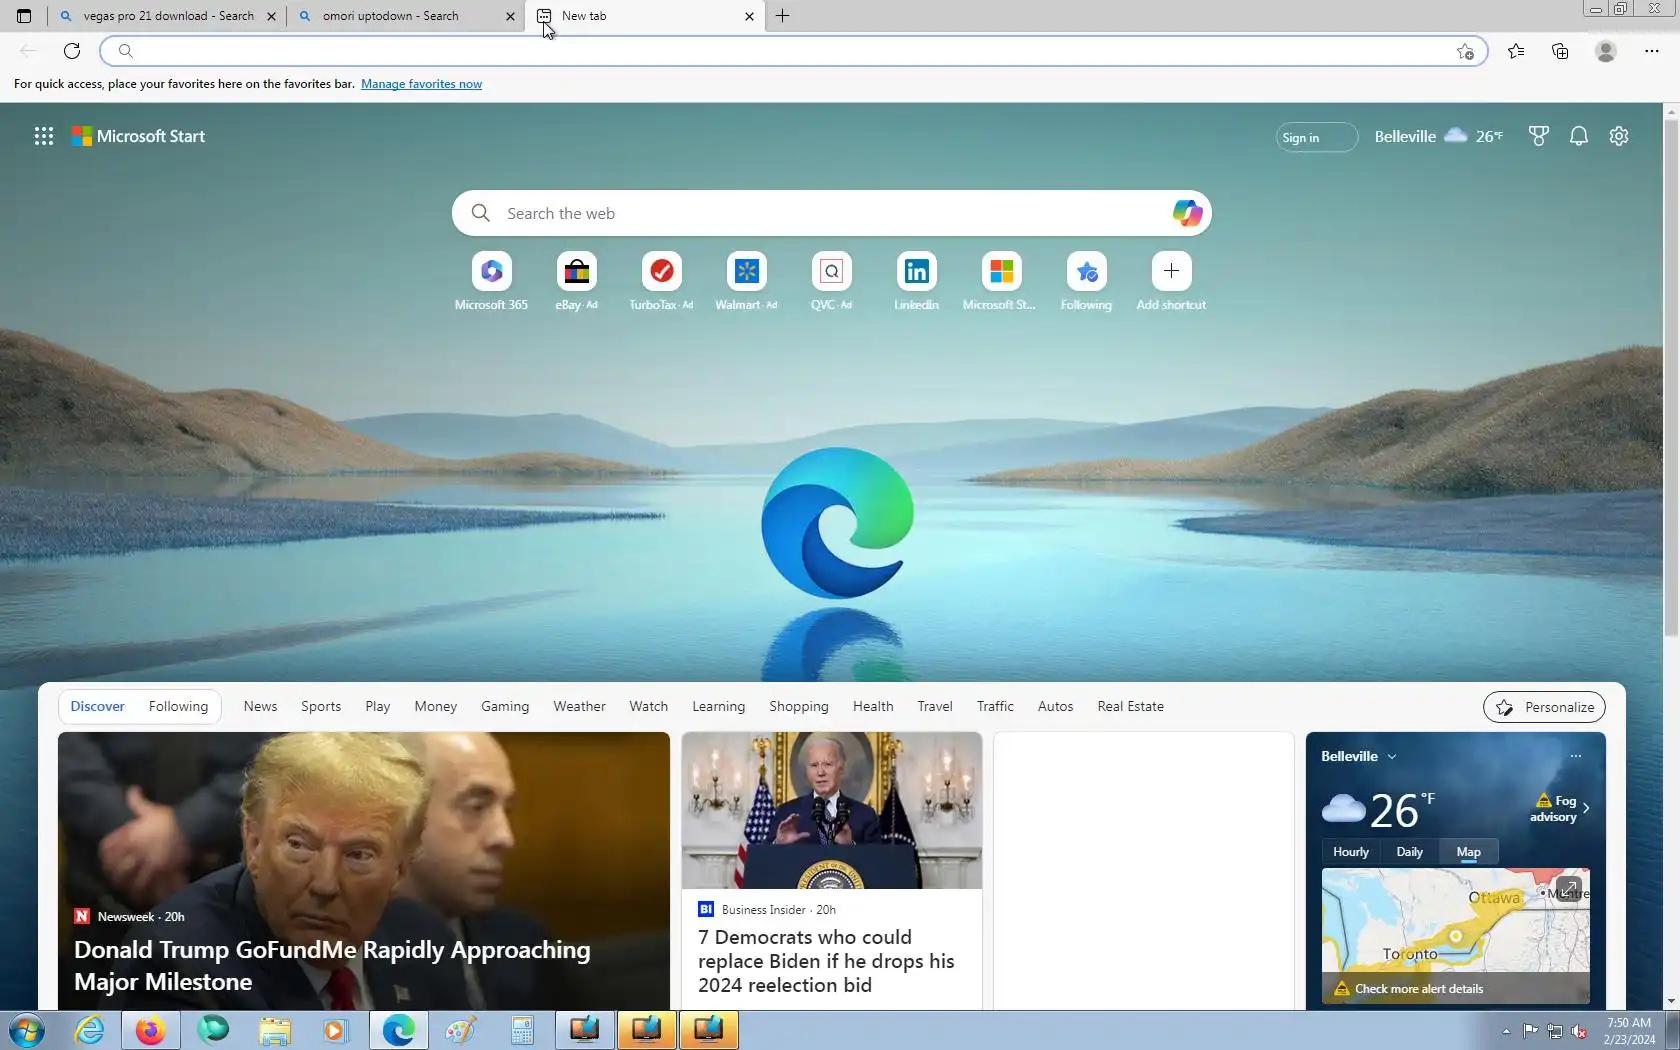
Task: Open the Windows Start menu
Action: (27, 1030)
